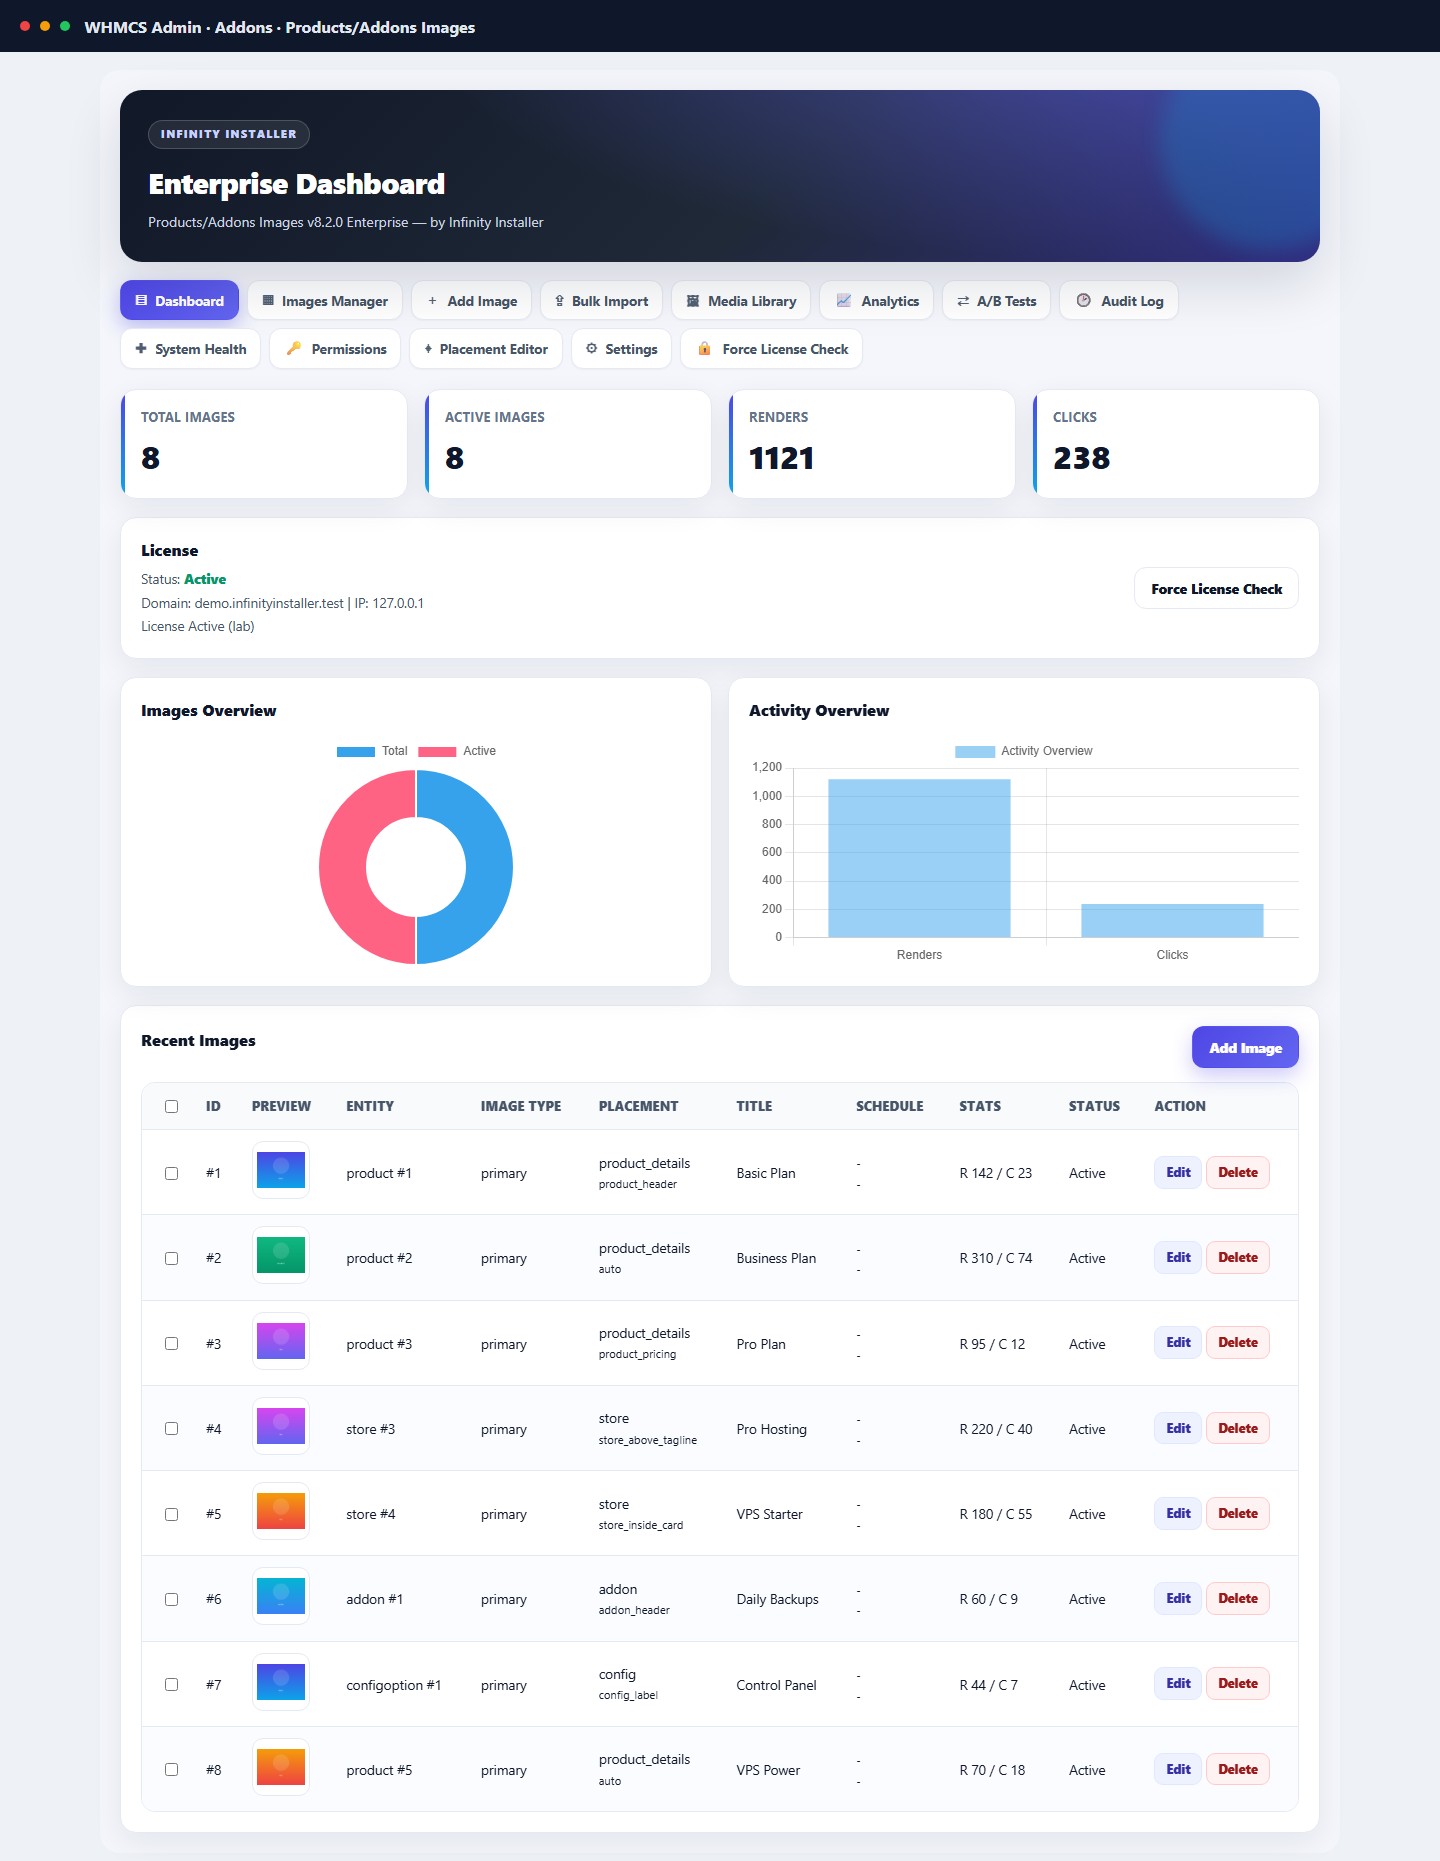
Task: Check the checkbox for image #1
Action: [171, 1173]
